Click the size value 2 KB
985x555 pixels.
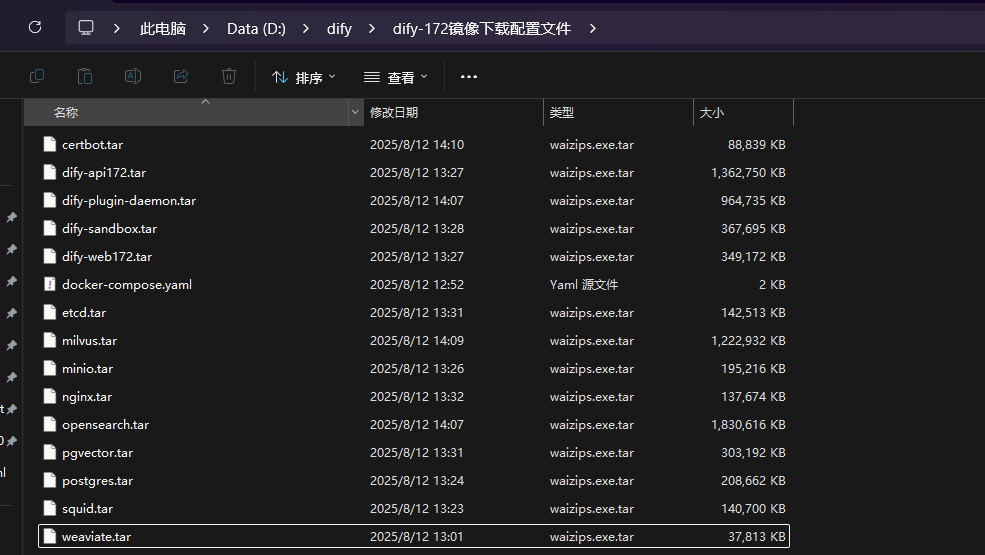click(x=772, y=284)
